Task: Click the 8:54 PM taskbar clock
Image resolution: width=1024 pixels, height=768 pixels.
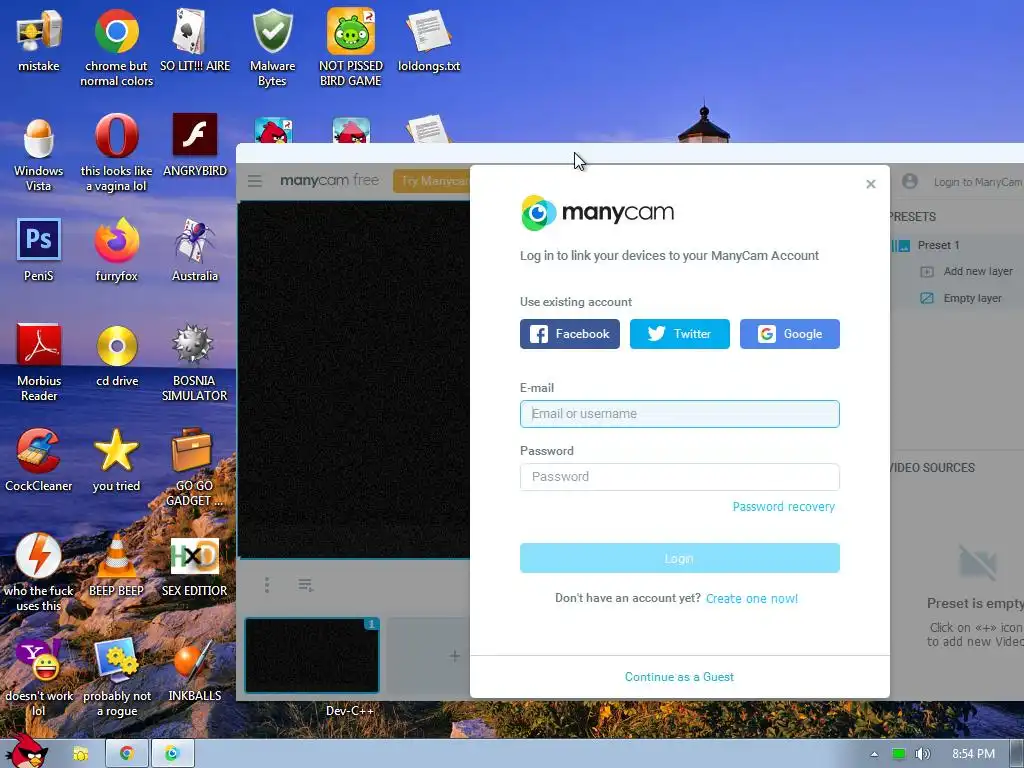Action: (x=973, y=754)
